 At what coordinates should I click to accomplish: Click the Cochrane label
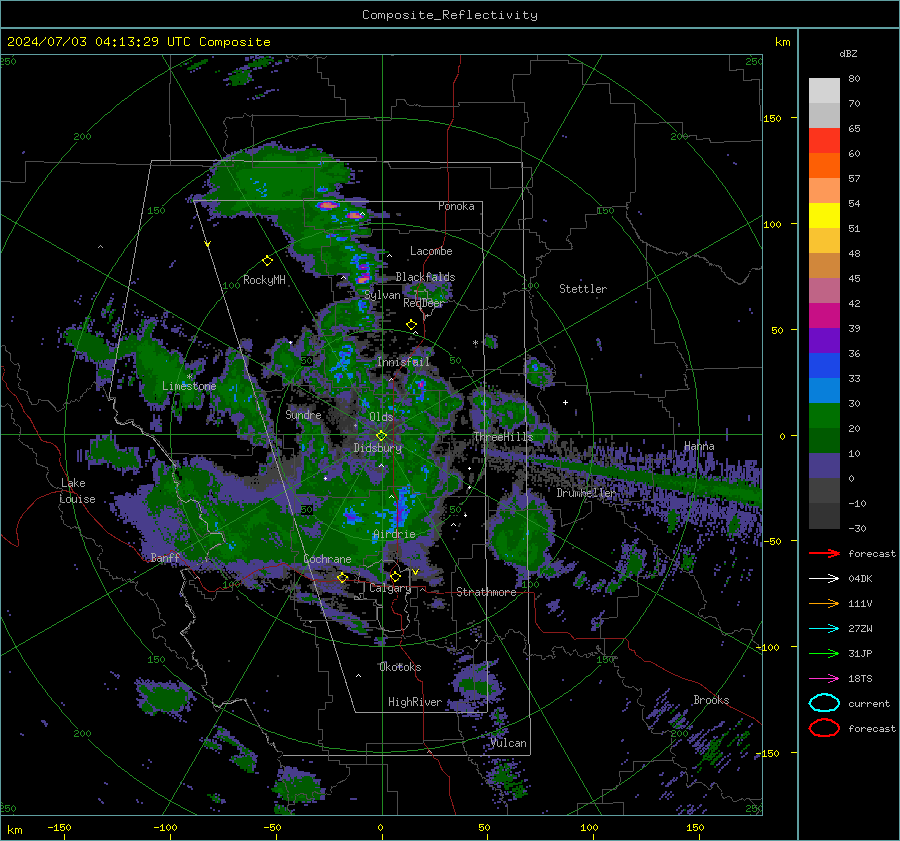327,559
